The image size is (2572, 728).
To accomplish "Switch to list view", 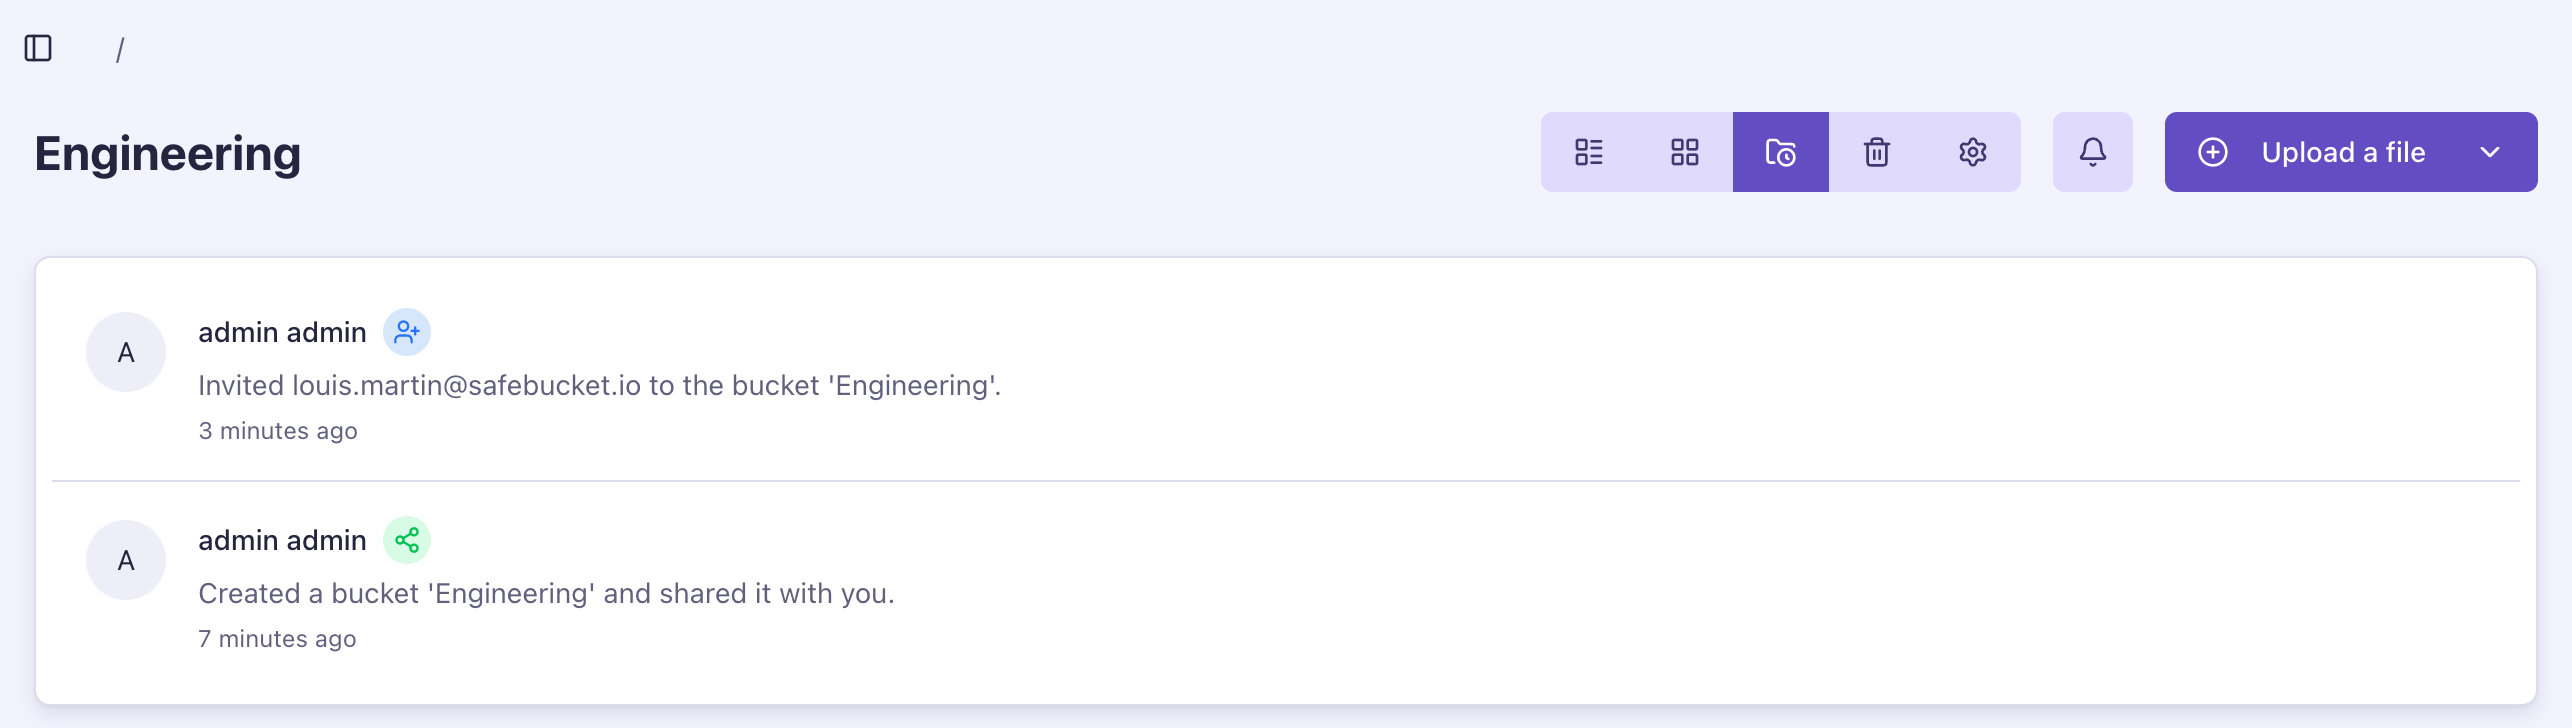I will (1588, 152).
